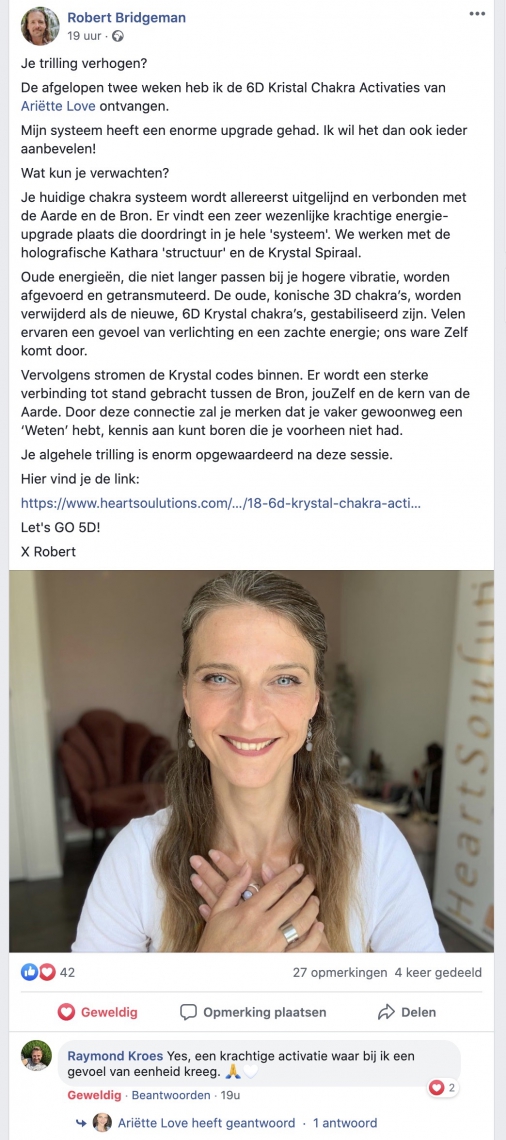The image size is (506, 1140).
Task: Click Raymond Kroes' avatar picture
Action: click(x=36, y=1055)
